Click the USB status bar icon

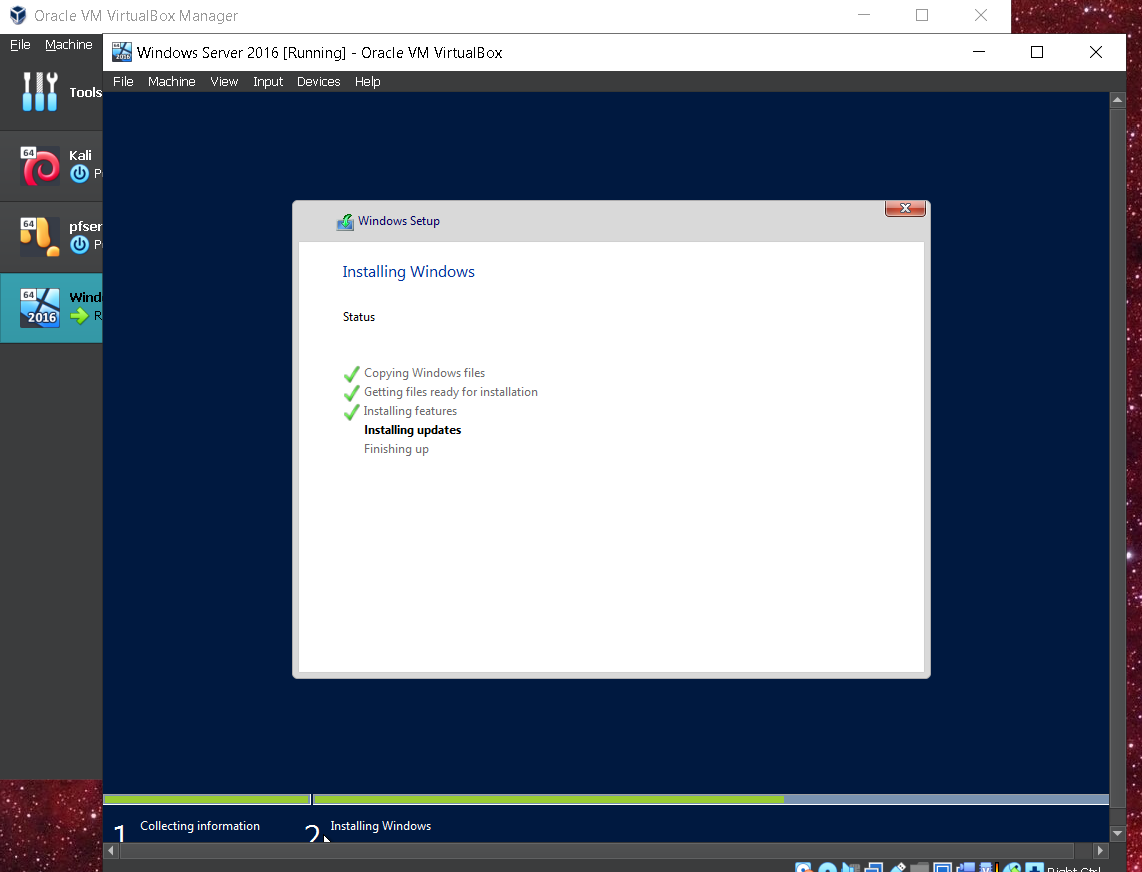pyautogui.click(x=897, y=866)
